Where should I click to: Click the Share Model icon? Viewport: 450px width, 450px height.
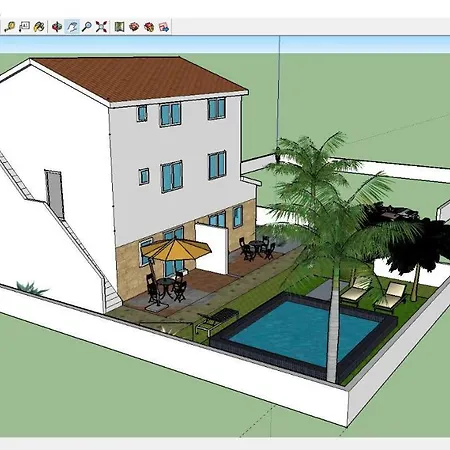pyautogui.click(x=149, y=27)
